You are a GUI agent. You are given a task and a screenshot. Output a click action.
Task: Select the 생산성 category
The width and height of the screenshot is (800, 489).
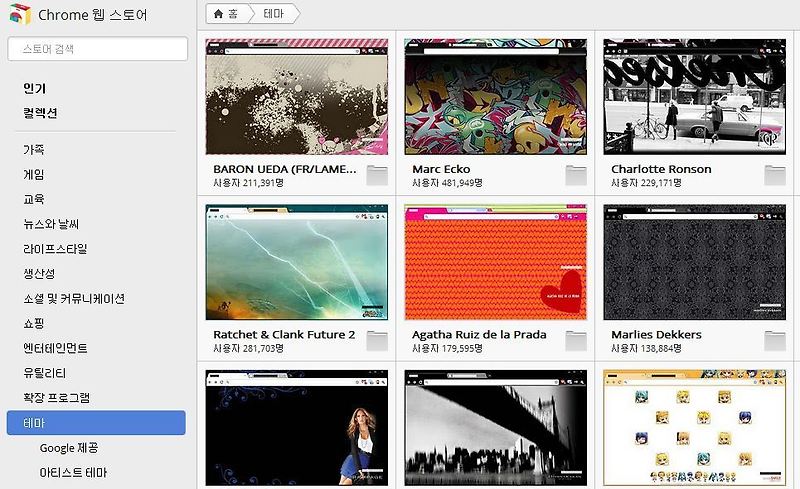coord(39,274)
